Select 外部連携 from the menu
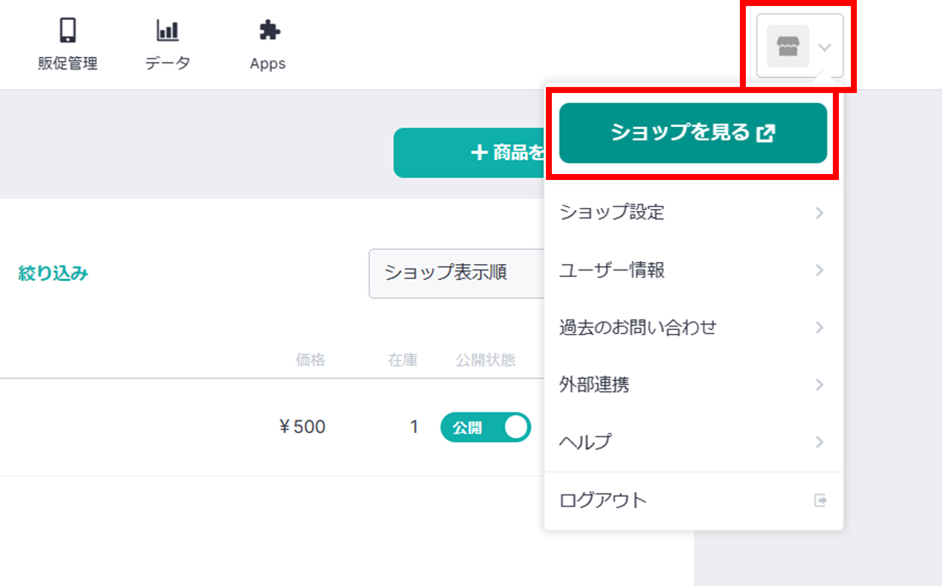942x586 pixels. tap(594, 385)
